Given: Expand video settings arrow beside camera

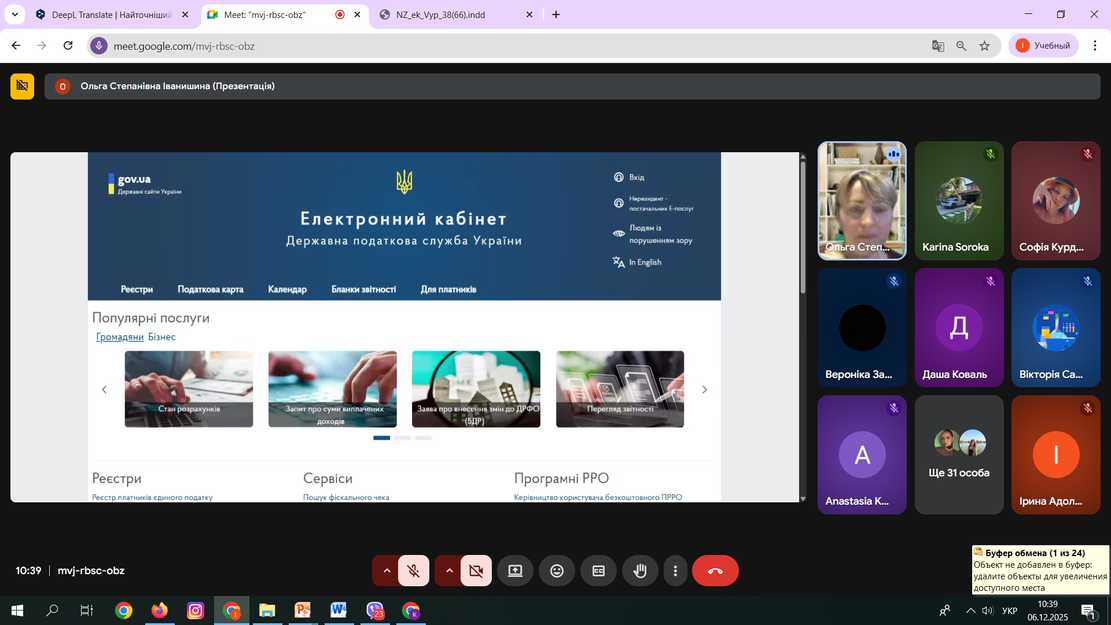Looking at the screenshot, I should tap(449, 571).
